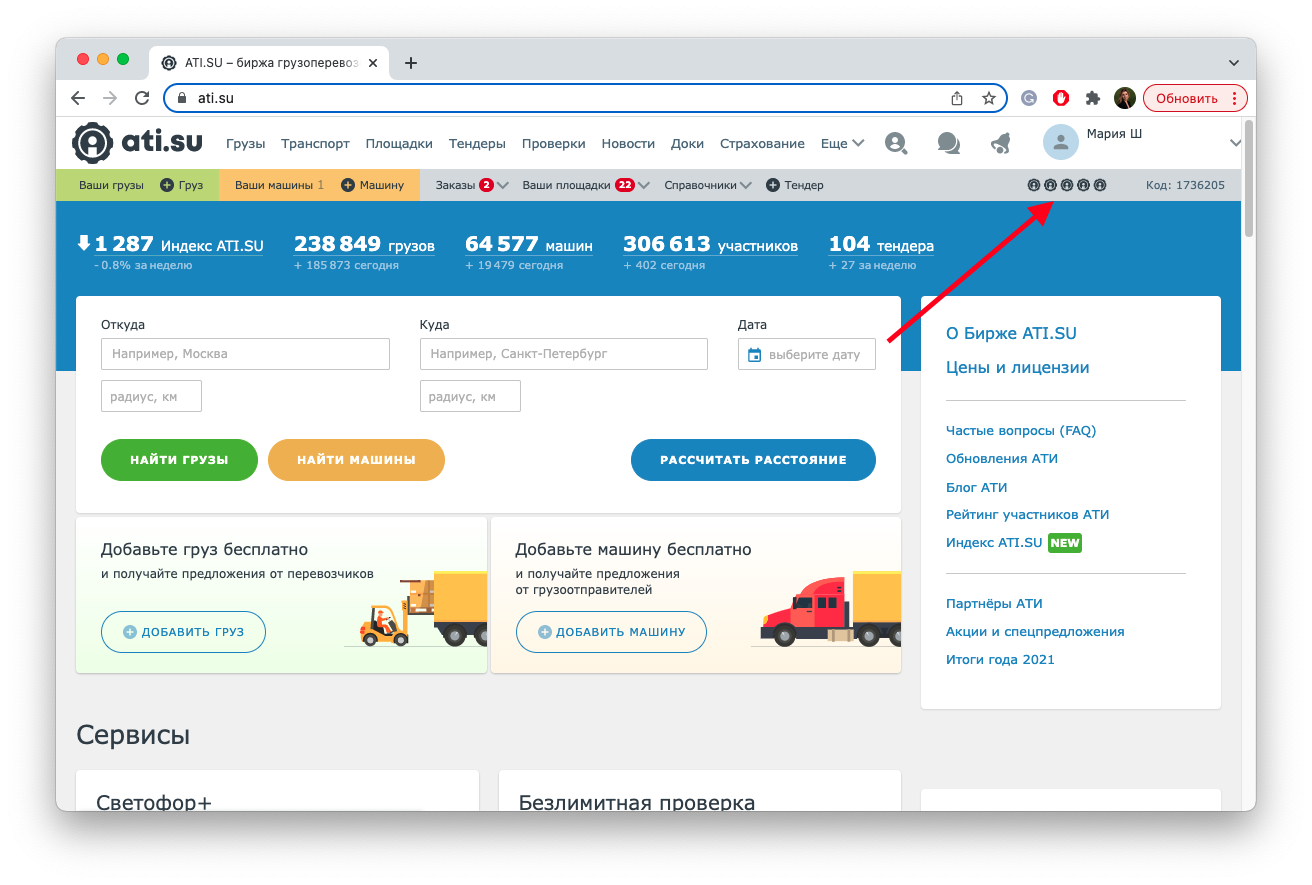The image size is (1312, 885).
Task: Open the Индекс ATI.SU NEW link
Action: (1014, 543)
